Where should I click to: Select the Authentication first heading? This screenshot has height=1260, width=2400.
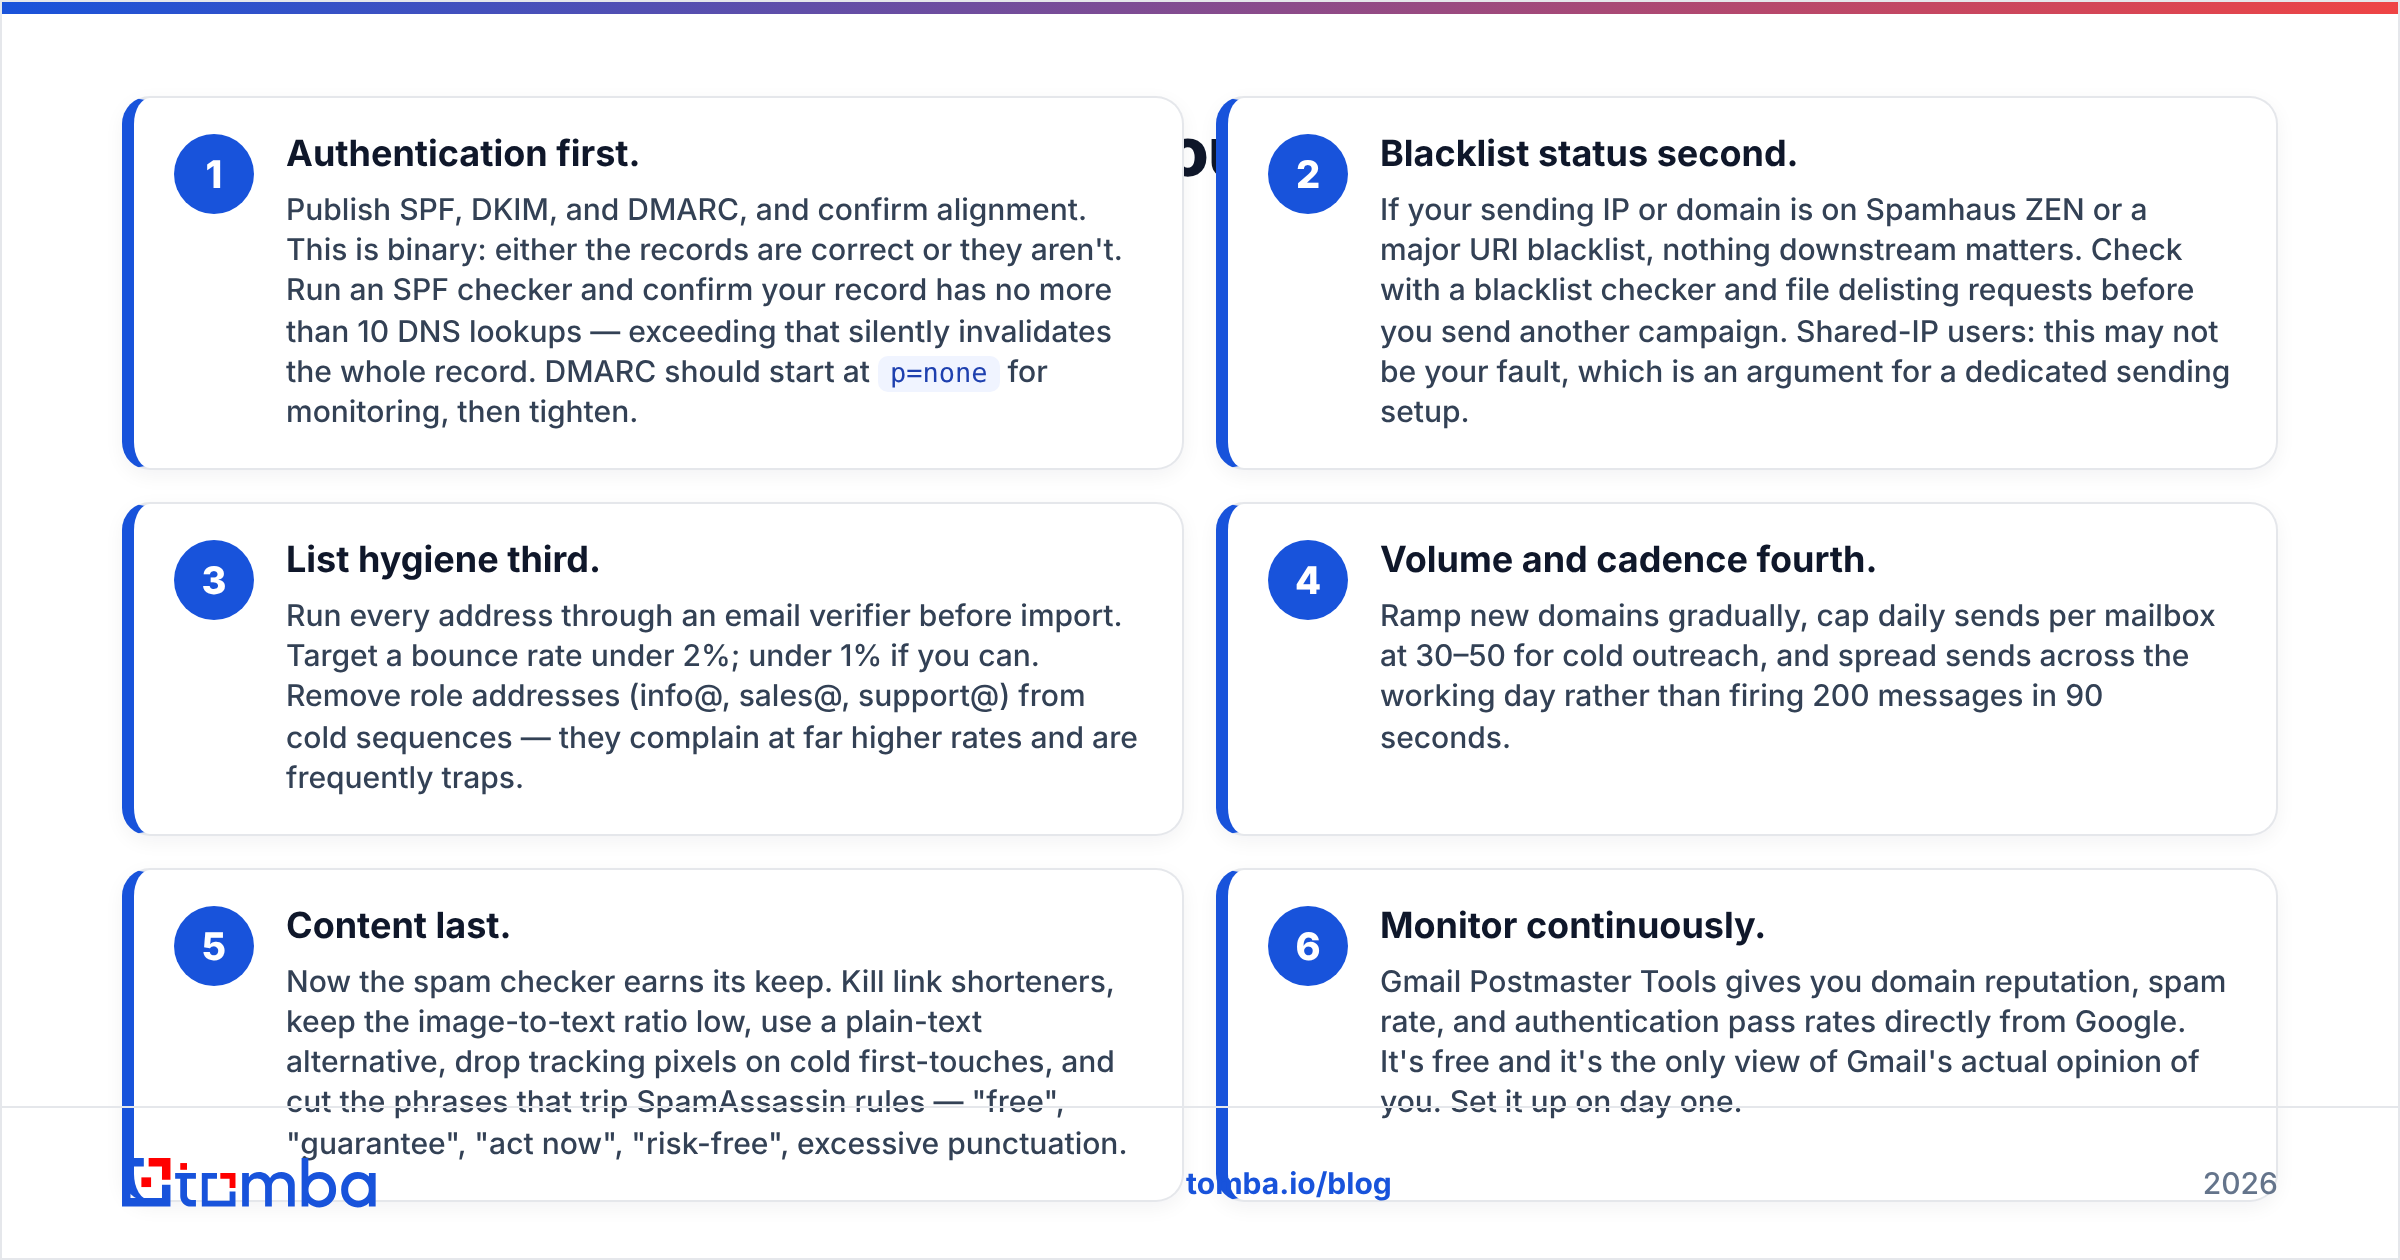(463, 154)
